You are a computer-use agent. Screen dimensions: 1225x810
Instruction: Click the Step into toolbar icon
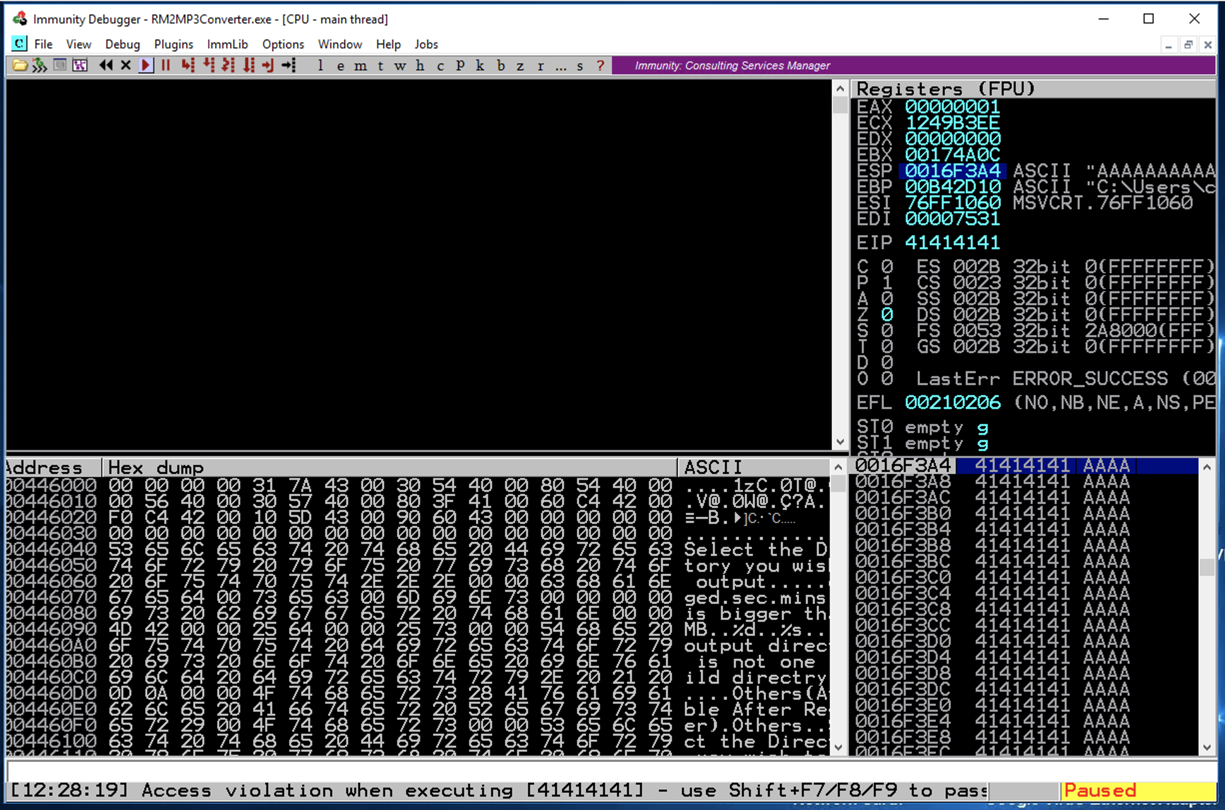tap(188, 65)
